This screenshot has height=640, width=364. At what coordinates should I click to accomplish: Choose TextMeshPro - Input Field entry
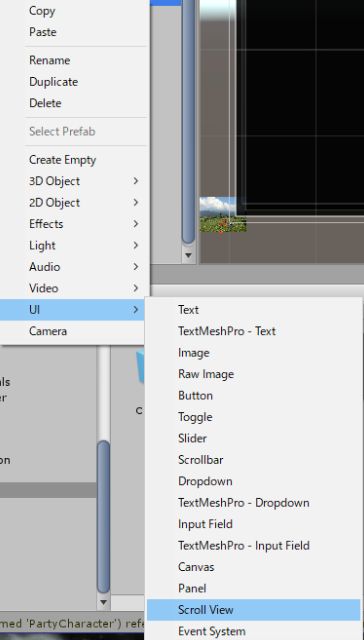(244, 545)
